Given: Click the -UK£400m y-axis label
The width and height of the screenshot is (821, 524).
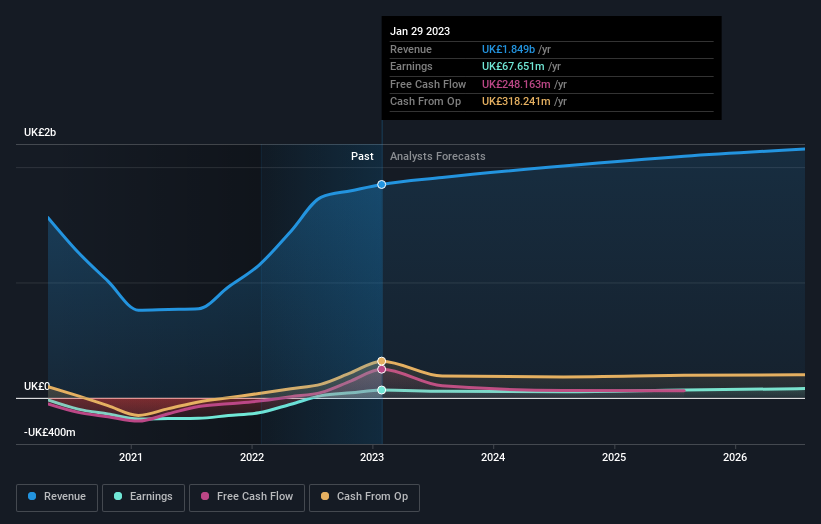Looking at the screenshot, I should click(x=50, y=432).
